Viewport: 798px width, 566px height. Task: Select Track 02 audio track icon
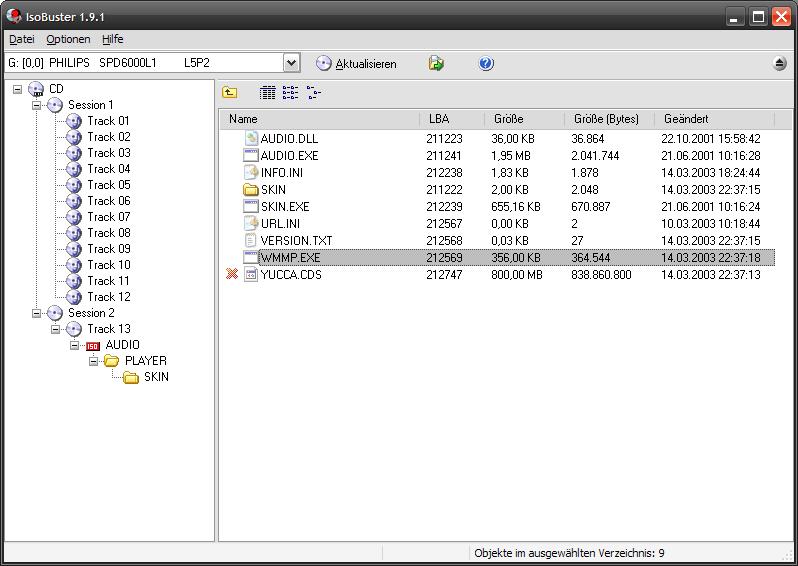point(74,137)
